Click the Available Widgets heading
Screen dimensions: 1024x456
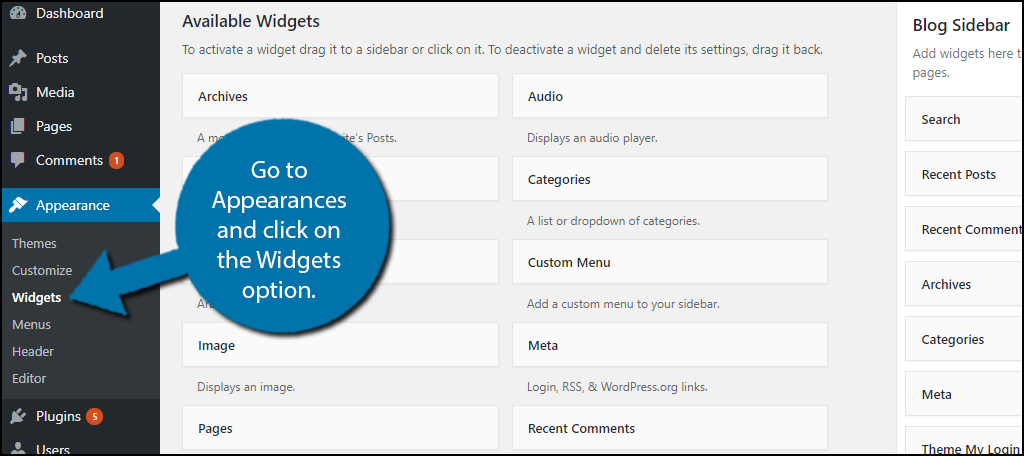(251, 21)
